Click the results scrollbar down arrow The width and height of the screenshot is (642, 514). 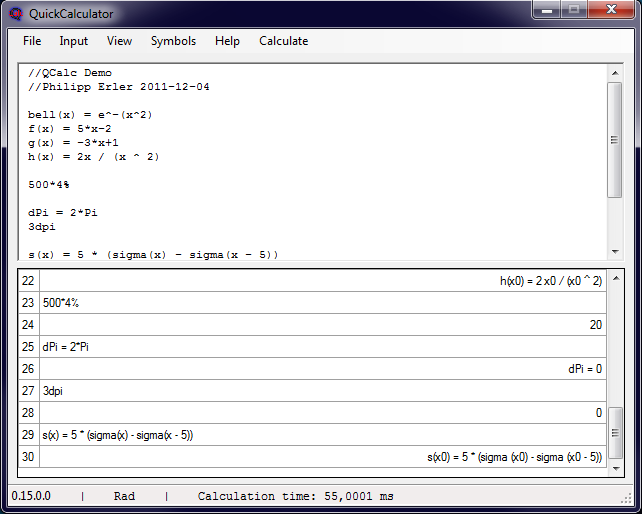(x=616, y=469)
